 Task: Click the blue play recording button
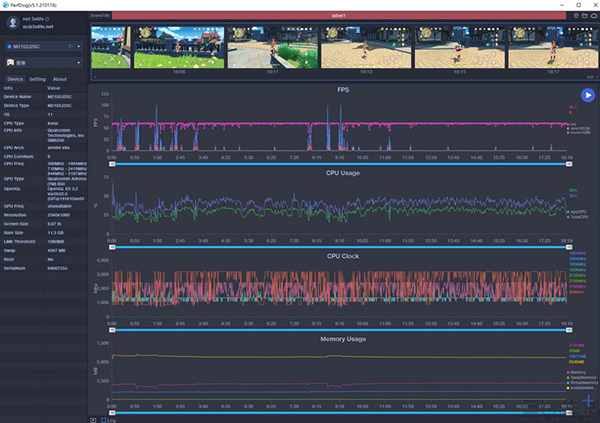point(587,95)
